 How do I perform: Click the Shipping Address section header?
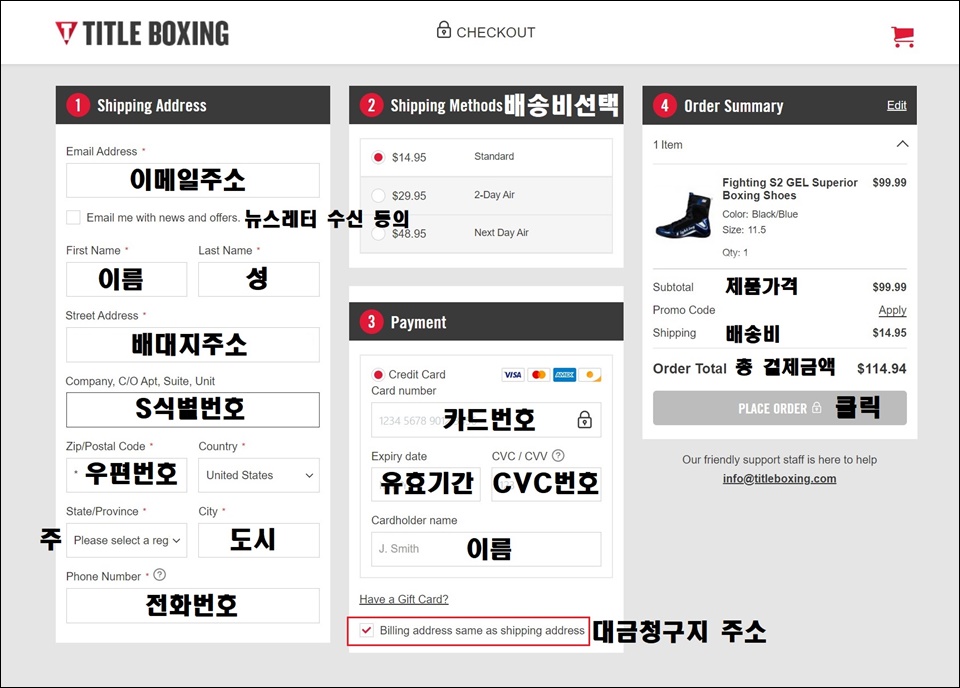point(193,105)
